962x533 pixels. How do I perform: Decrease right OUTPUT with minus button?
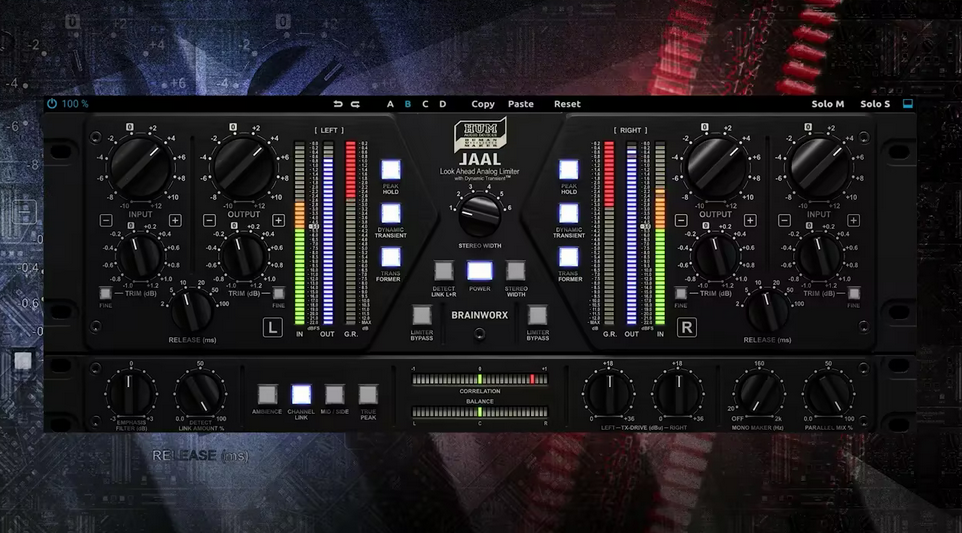pos(681,220)
